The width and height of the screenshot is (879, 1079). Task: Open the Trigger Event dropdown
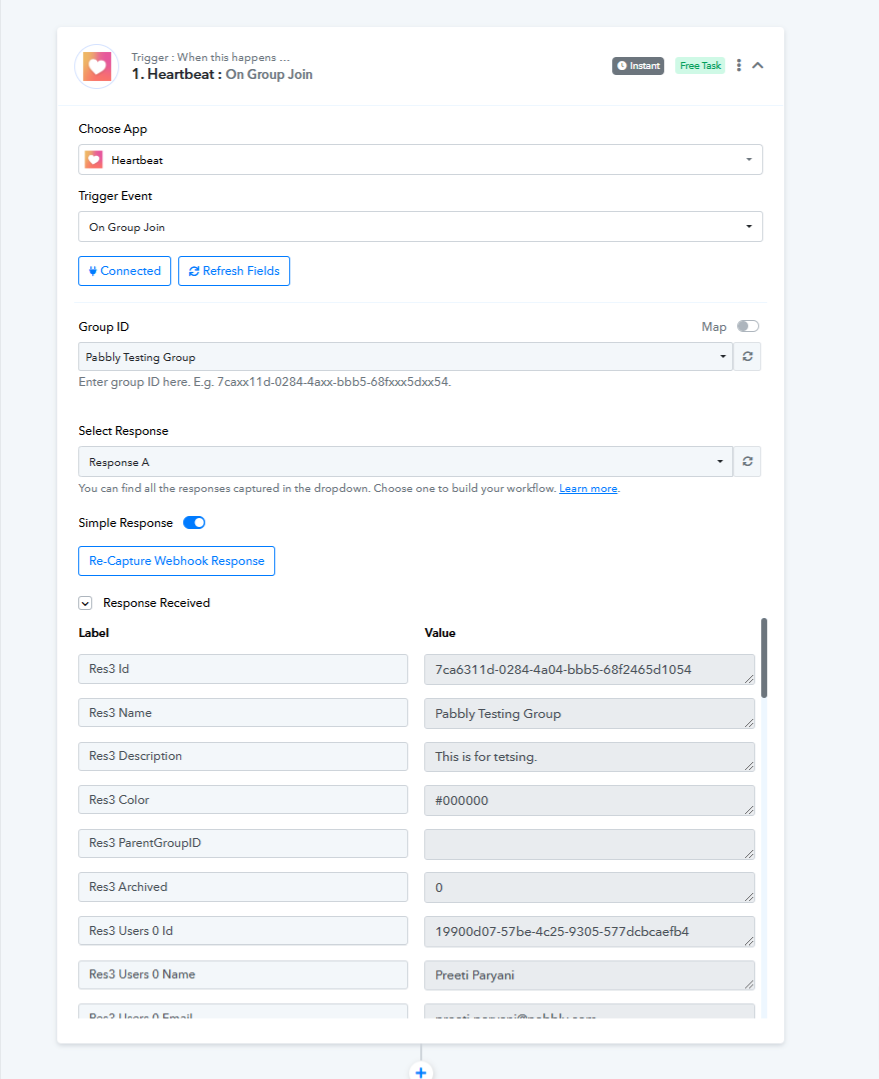[421, 226]
